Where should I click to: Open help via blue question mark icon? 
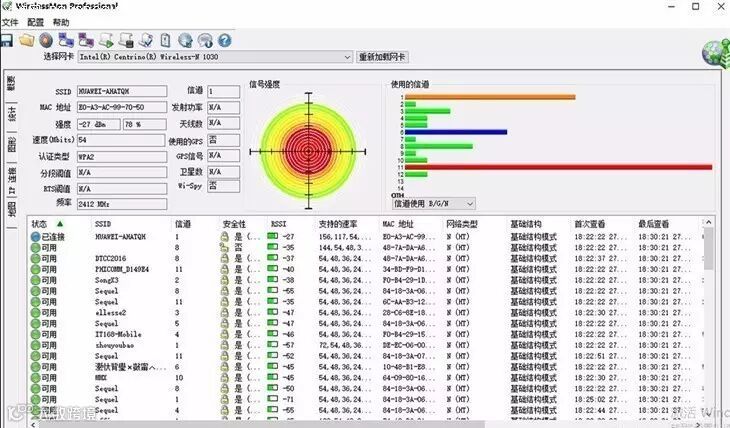[224, 41]
